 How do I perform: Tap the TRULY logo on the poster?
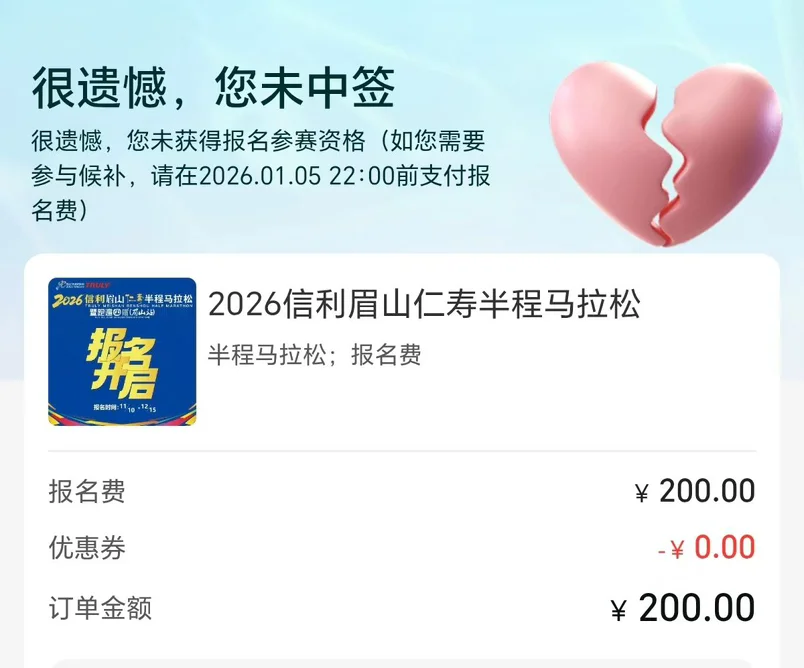[x=97, y=285]
